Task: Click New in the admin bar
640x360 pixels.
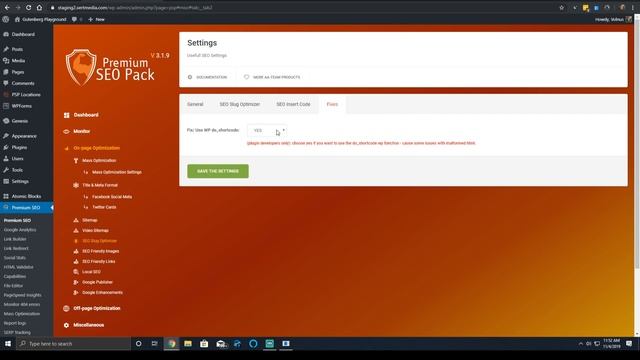Action: click(96, 19)
